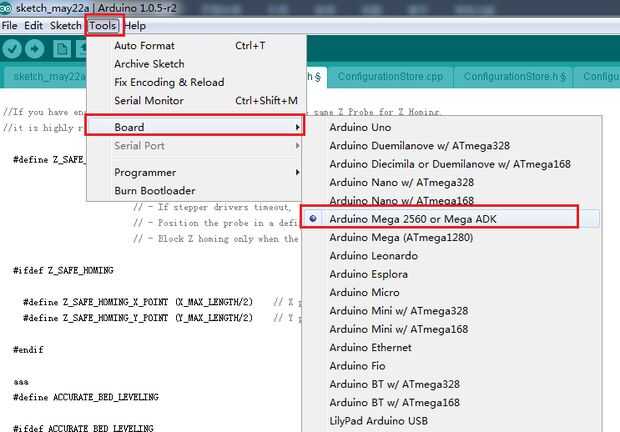620x432 pixels.
Task: Click the stray 'aaa' text line
Action: [21, 382]
